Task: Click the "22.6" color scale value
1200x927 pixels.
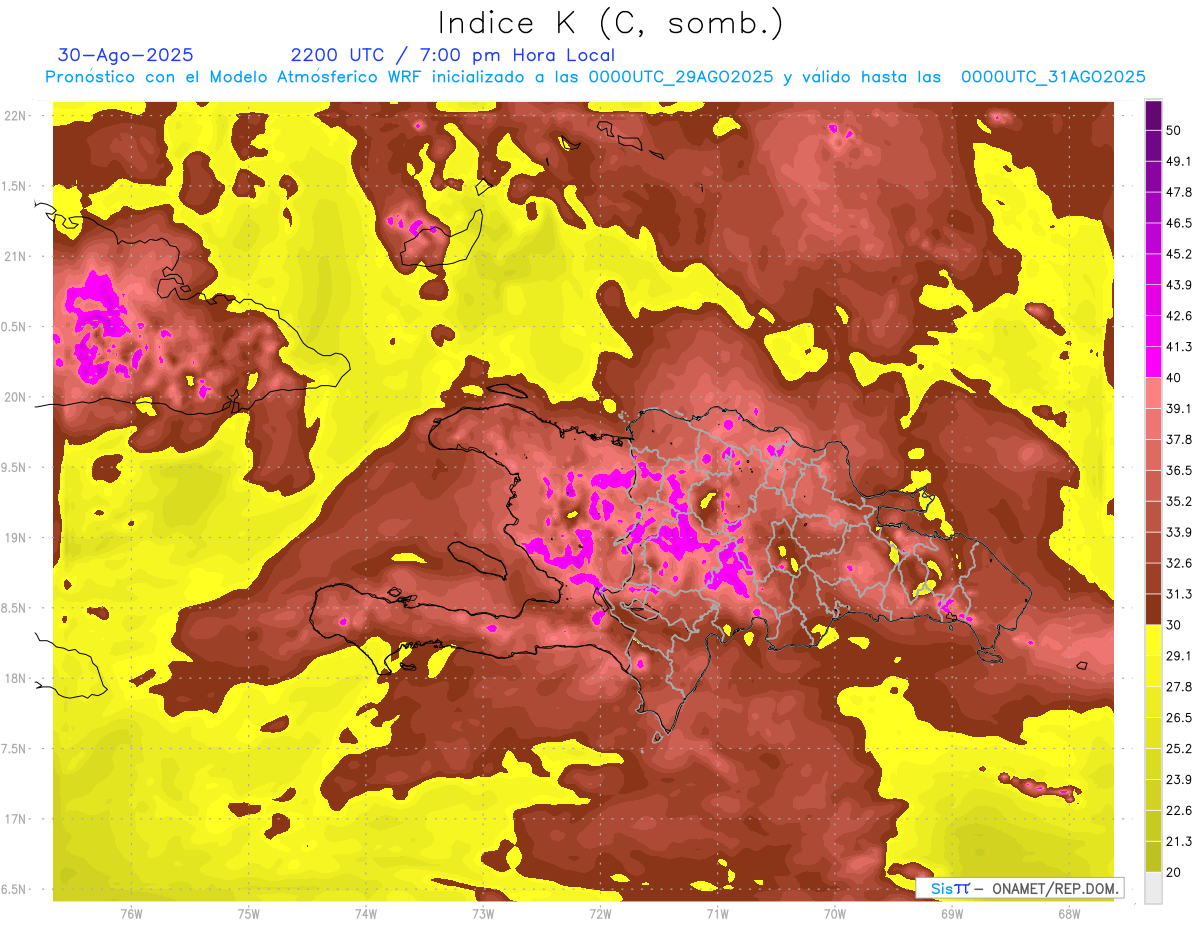Action: coord(1179,811)
